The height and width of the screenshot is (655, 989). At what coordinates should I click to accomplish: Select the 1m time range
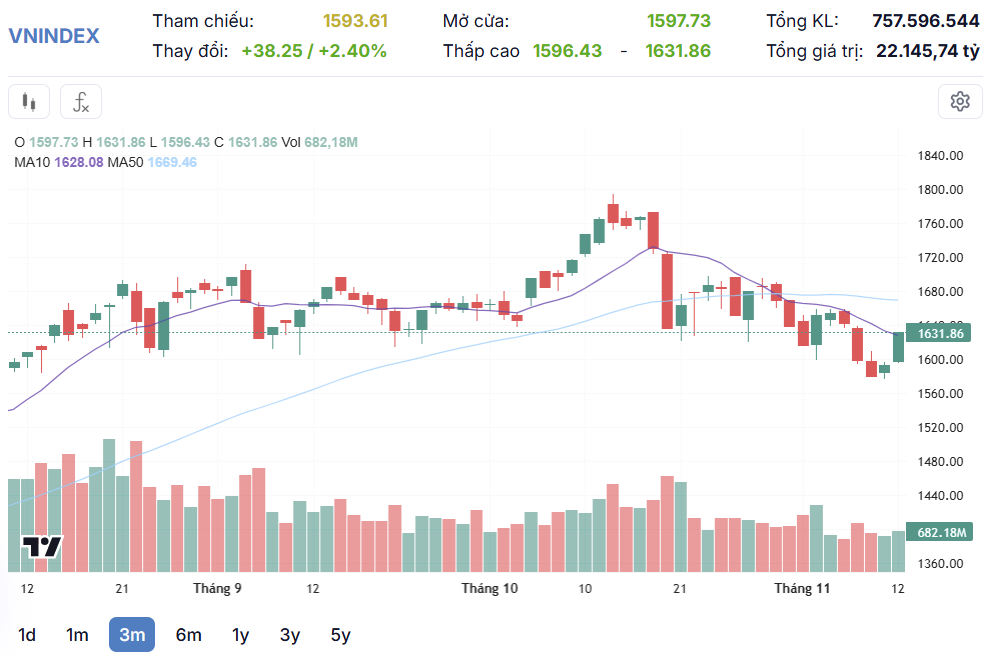tap(77, 635)
